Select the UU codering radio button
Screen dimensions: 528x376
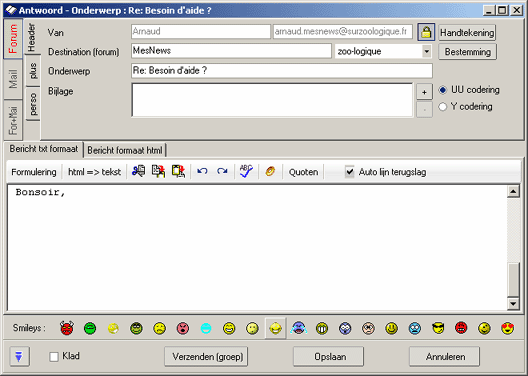[x=442, y=90]
